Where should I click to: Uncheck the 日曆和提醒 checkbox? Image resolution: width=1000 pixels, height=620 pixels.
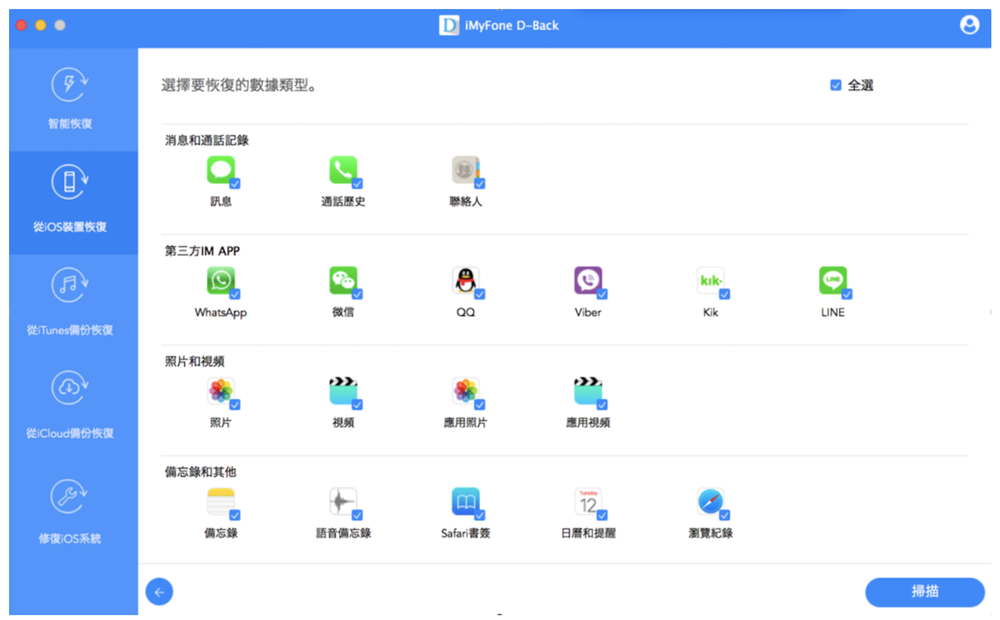point(602,515)
